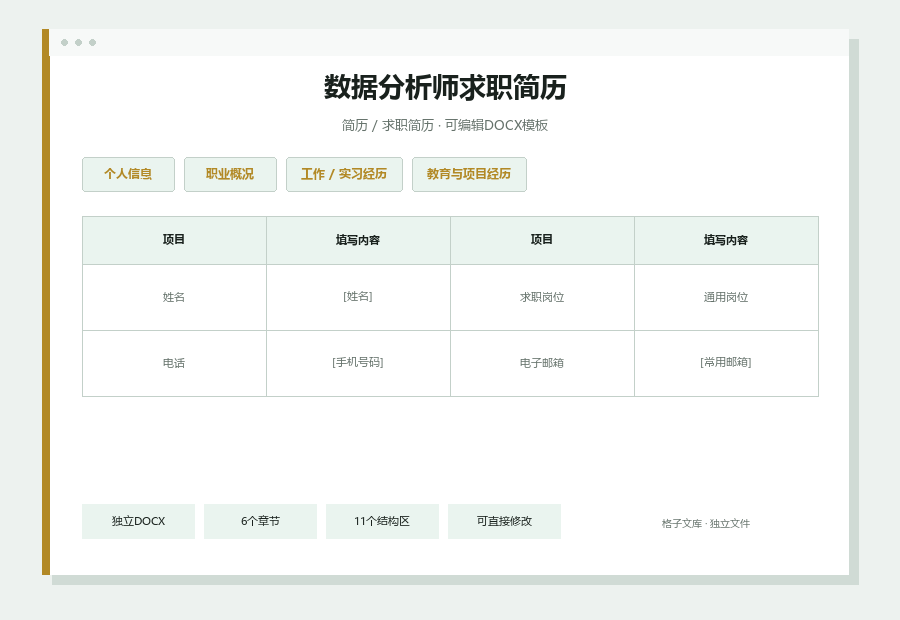
Task: Click the 独立DOCX tag button
Action: [x=138, y=521]
